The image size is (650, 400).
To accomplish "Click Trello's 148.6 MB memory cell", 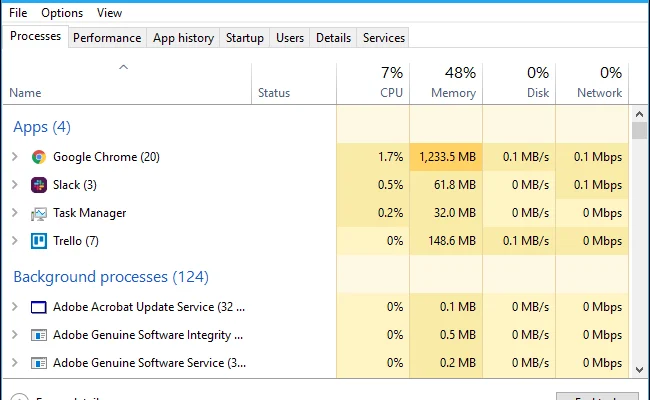I will click(446, 240).
